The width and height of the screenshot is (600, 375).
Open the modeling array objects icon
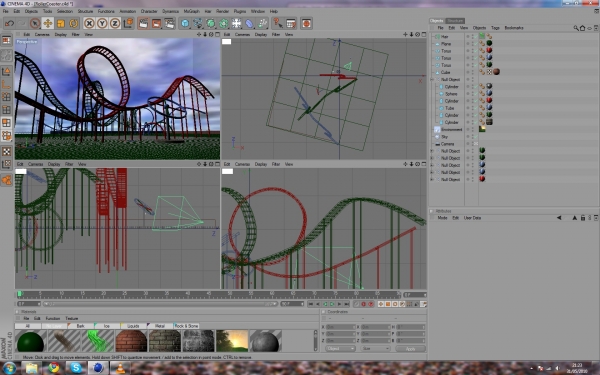(x=224, y=23)
